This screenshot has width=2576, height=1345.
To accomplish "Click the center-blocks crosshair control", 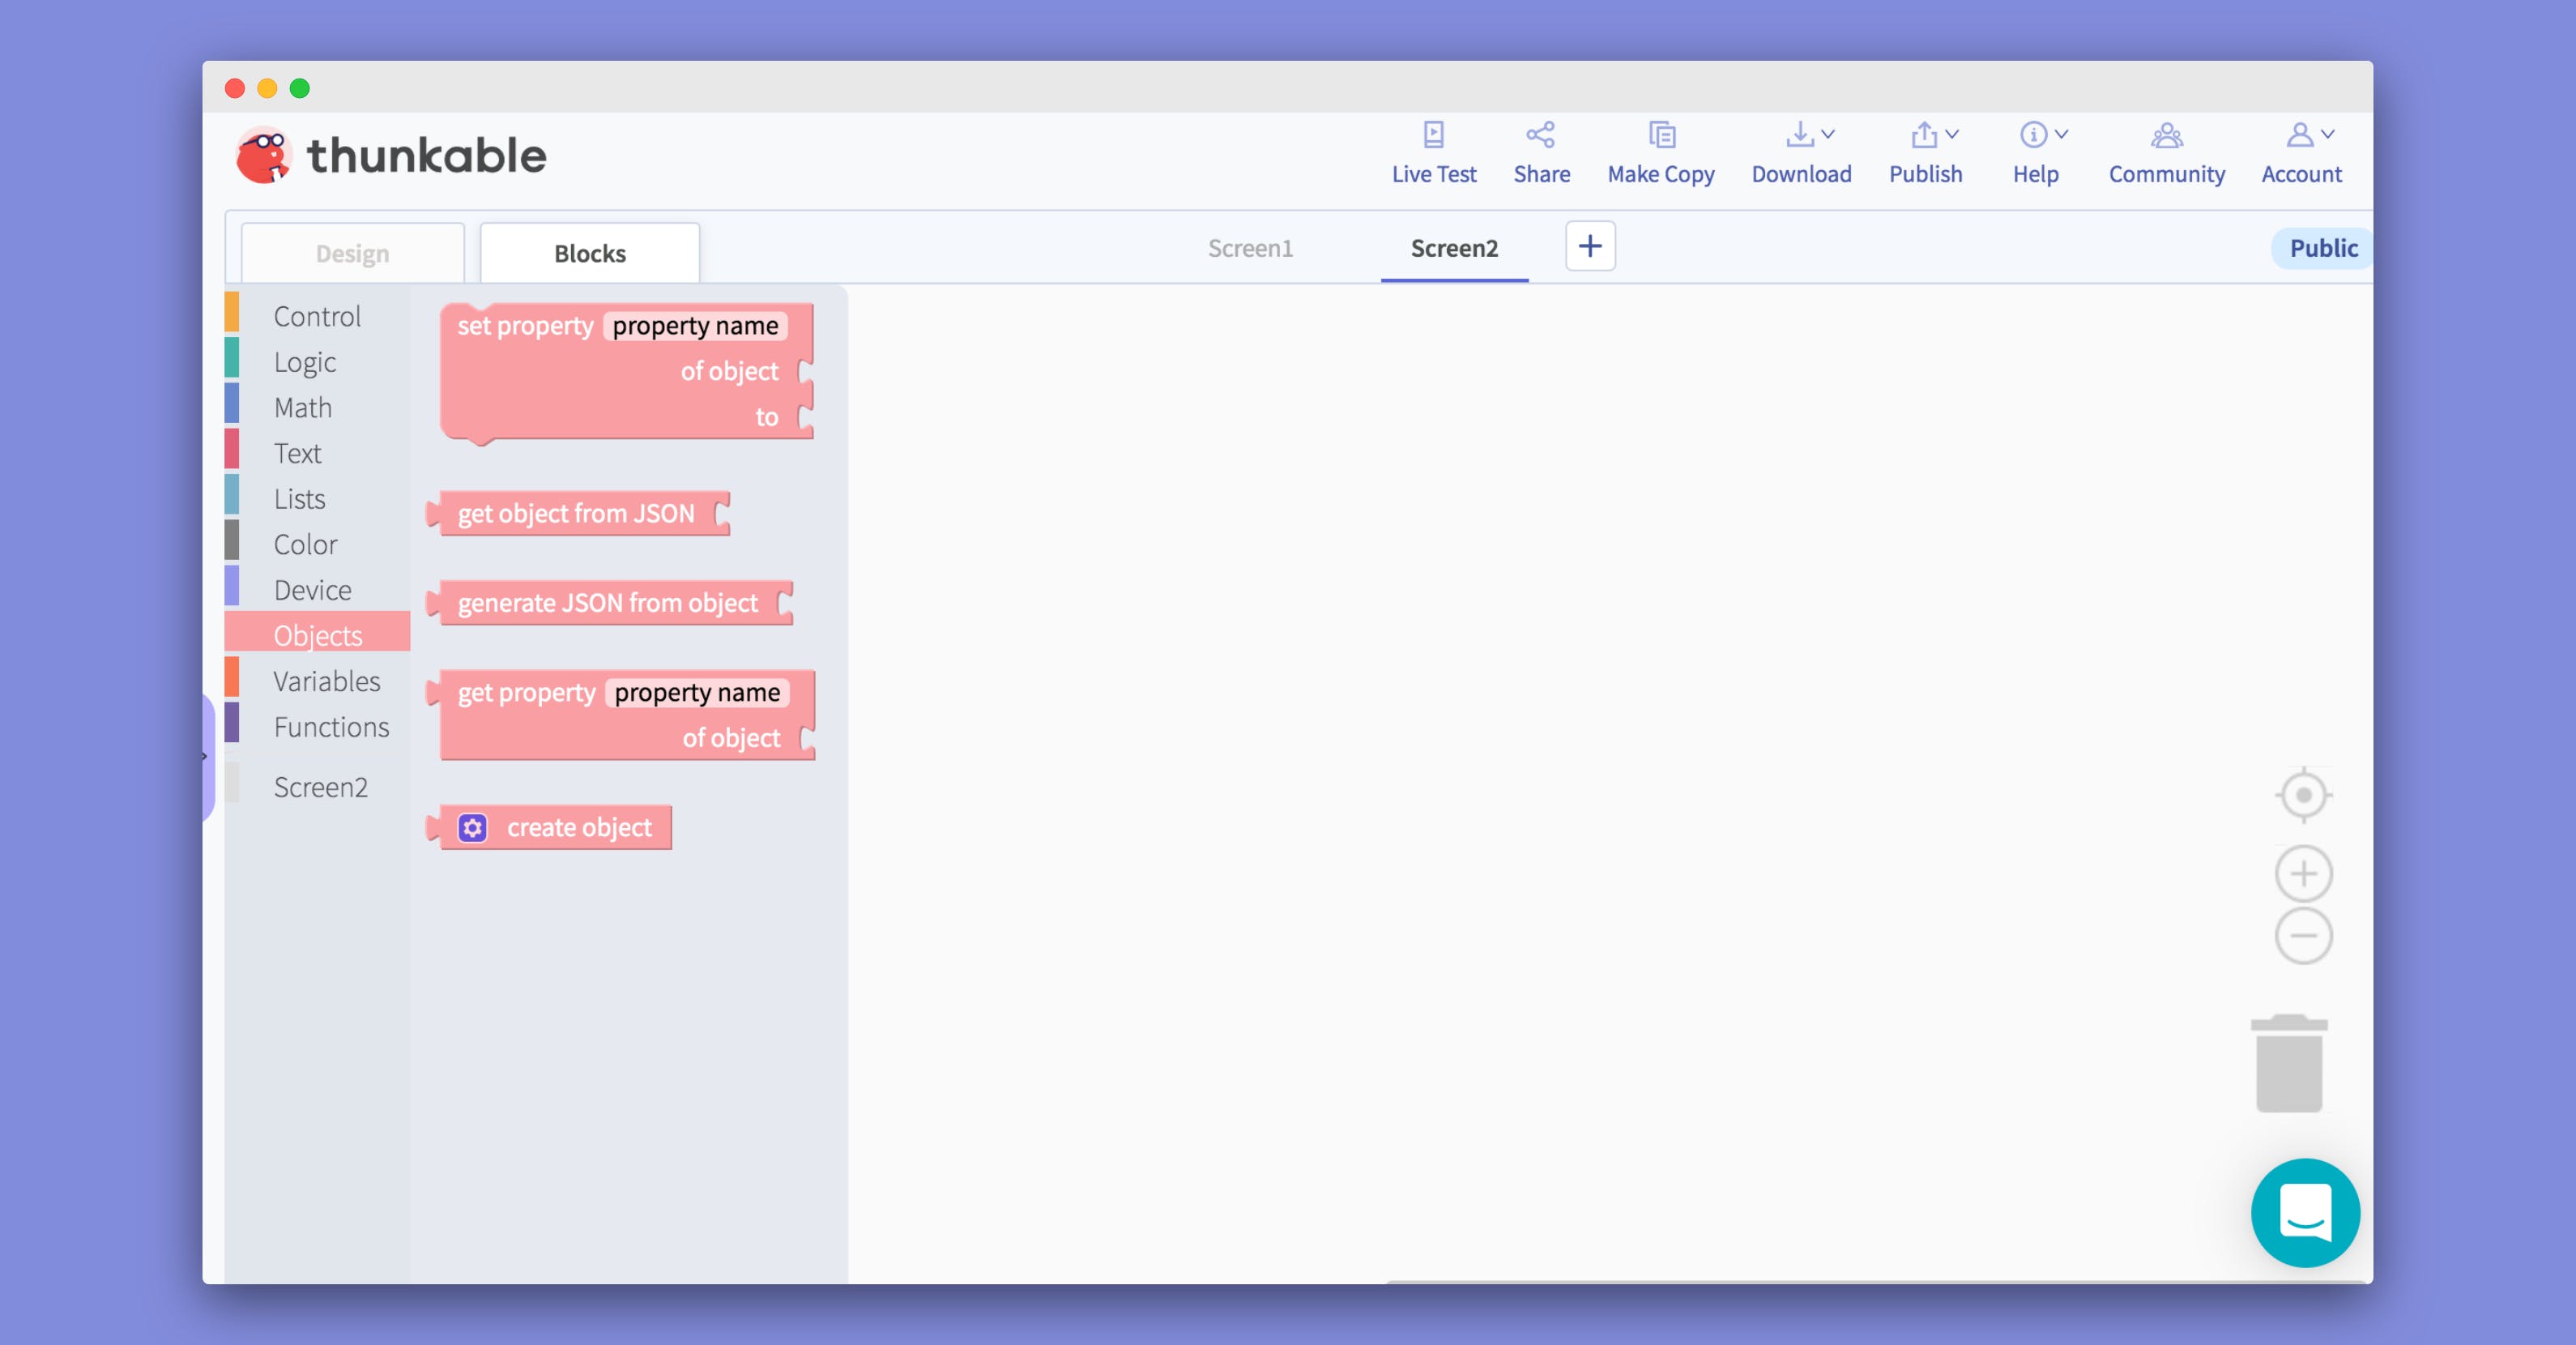I will (2303, 795).
